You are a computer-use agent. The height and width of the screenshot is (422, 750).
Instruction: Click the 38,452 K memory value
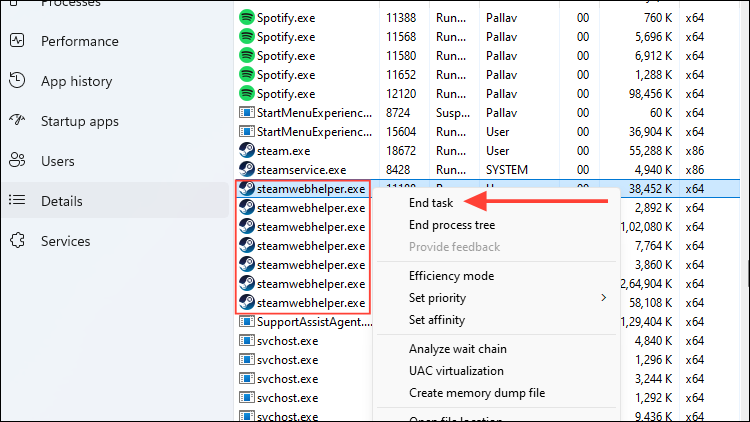[650, 189]
